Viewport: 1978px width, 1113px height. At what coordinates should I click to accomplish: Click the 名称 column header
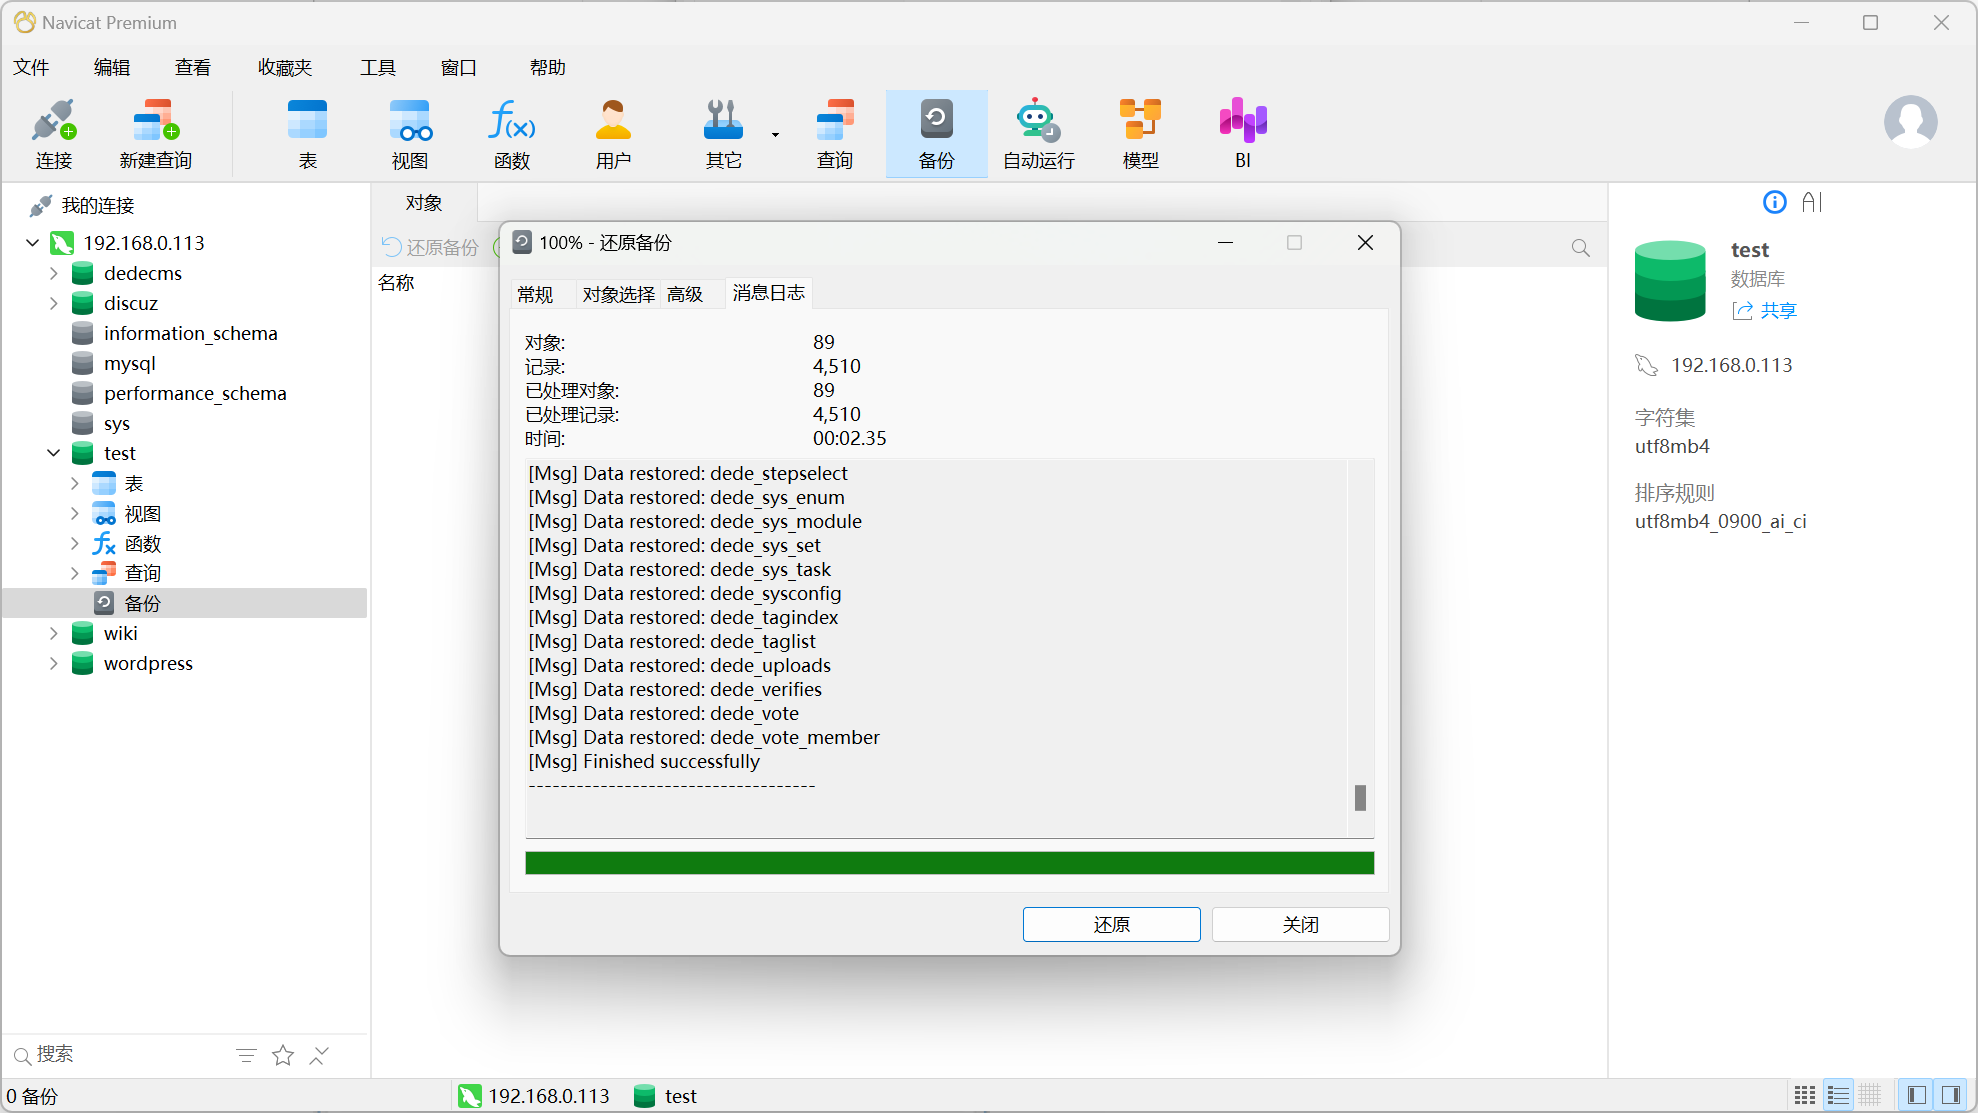396,283
